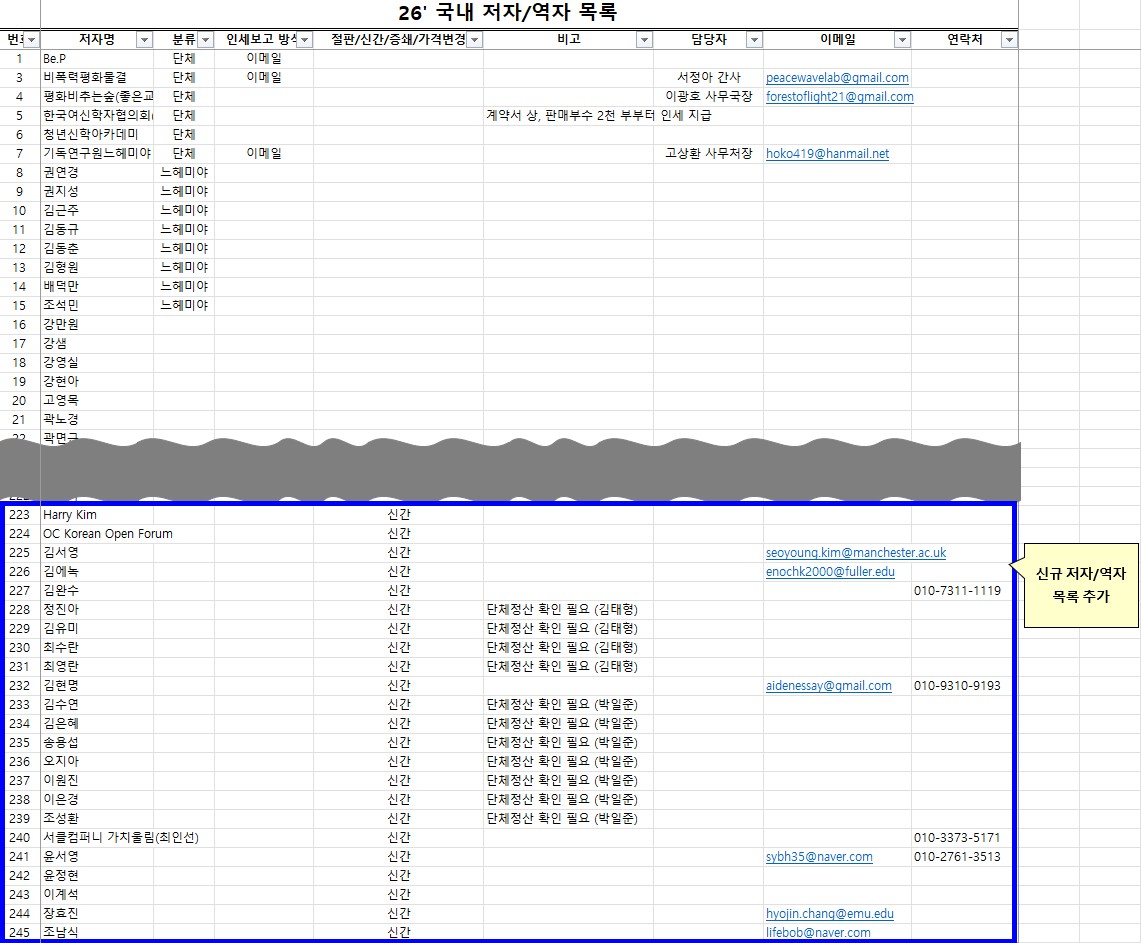Open the 담당자 column filter dropdown
This screenshot has width=1141, height=943.
[755, 40]
